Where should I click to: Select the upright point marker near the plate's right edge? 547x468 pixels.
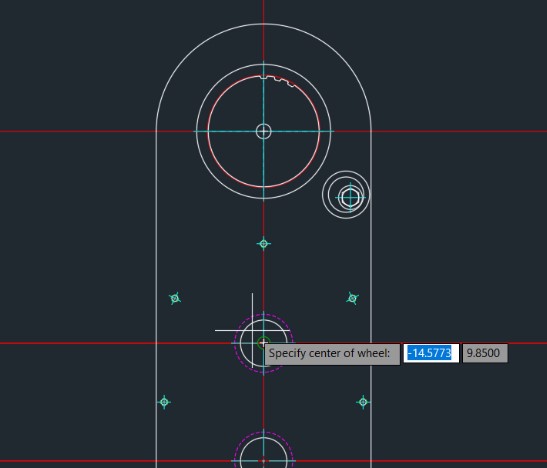pos(363,402)
